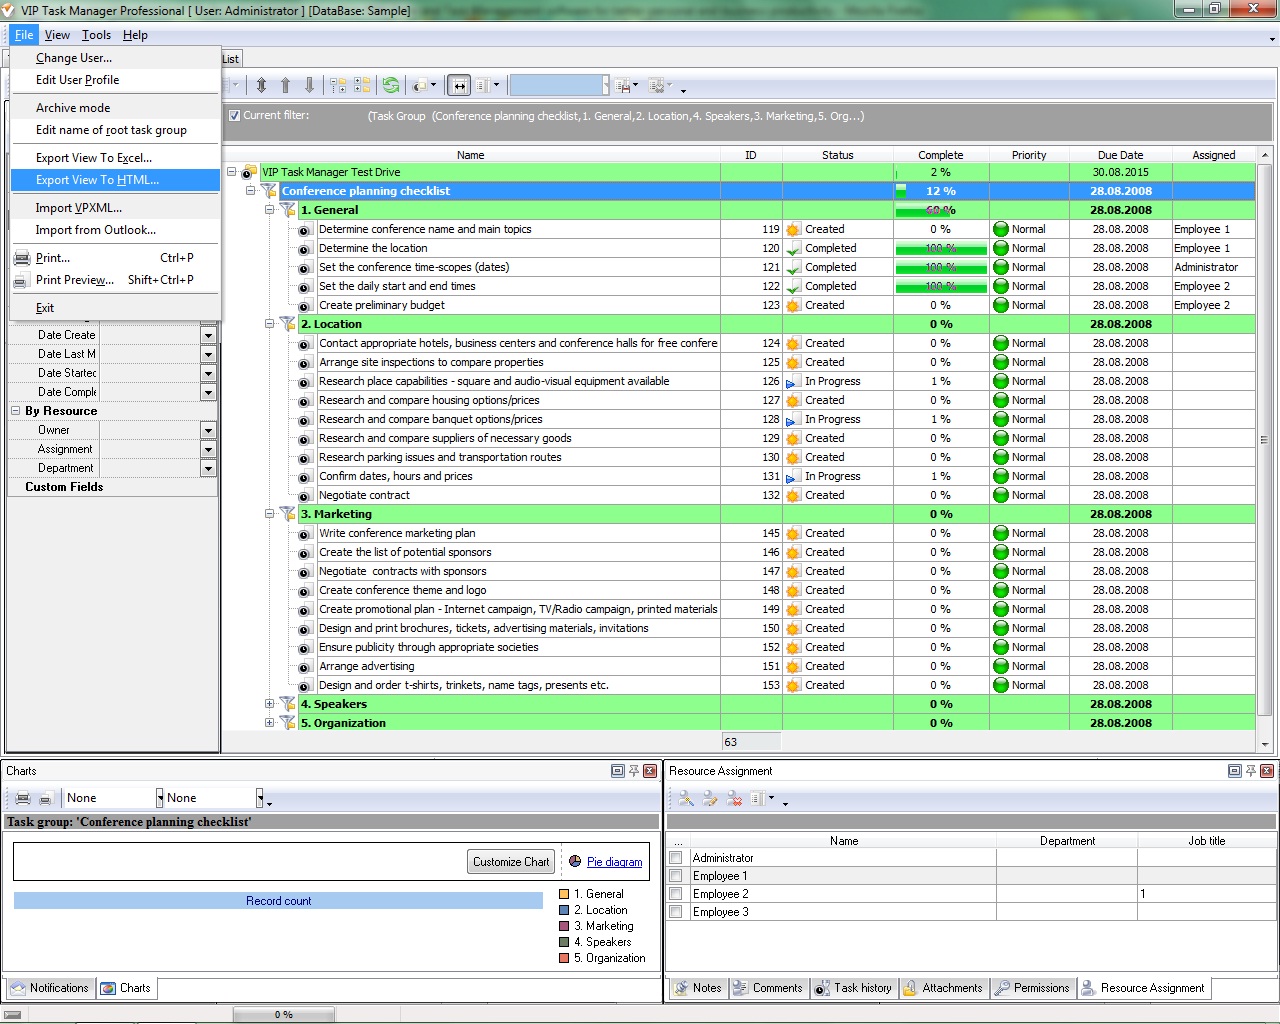
Task: Switch to the Notifications tab
Action: click(x=48, y=988)
